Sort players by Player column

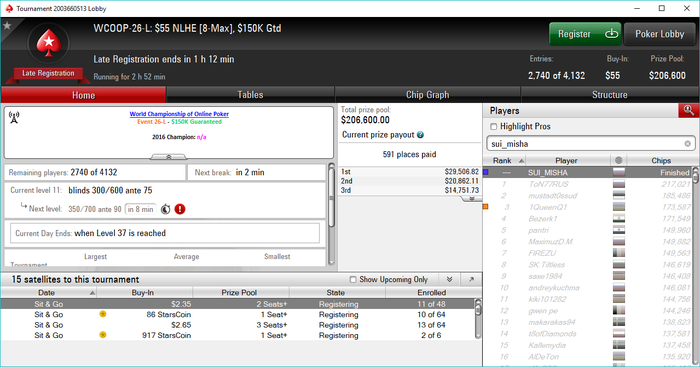[567, 160]
